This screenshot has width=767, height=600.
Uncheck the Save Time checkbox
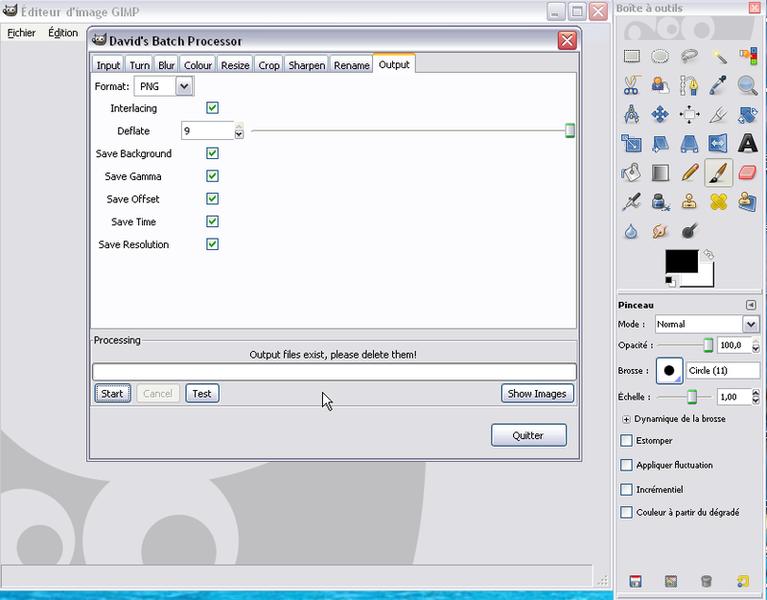[212, 222]
